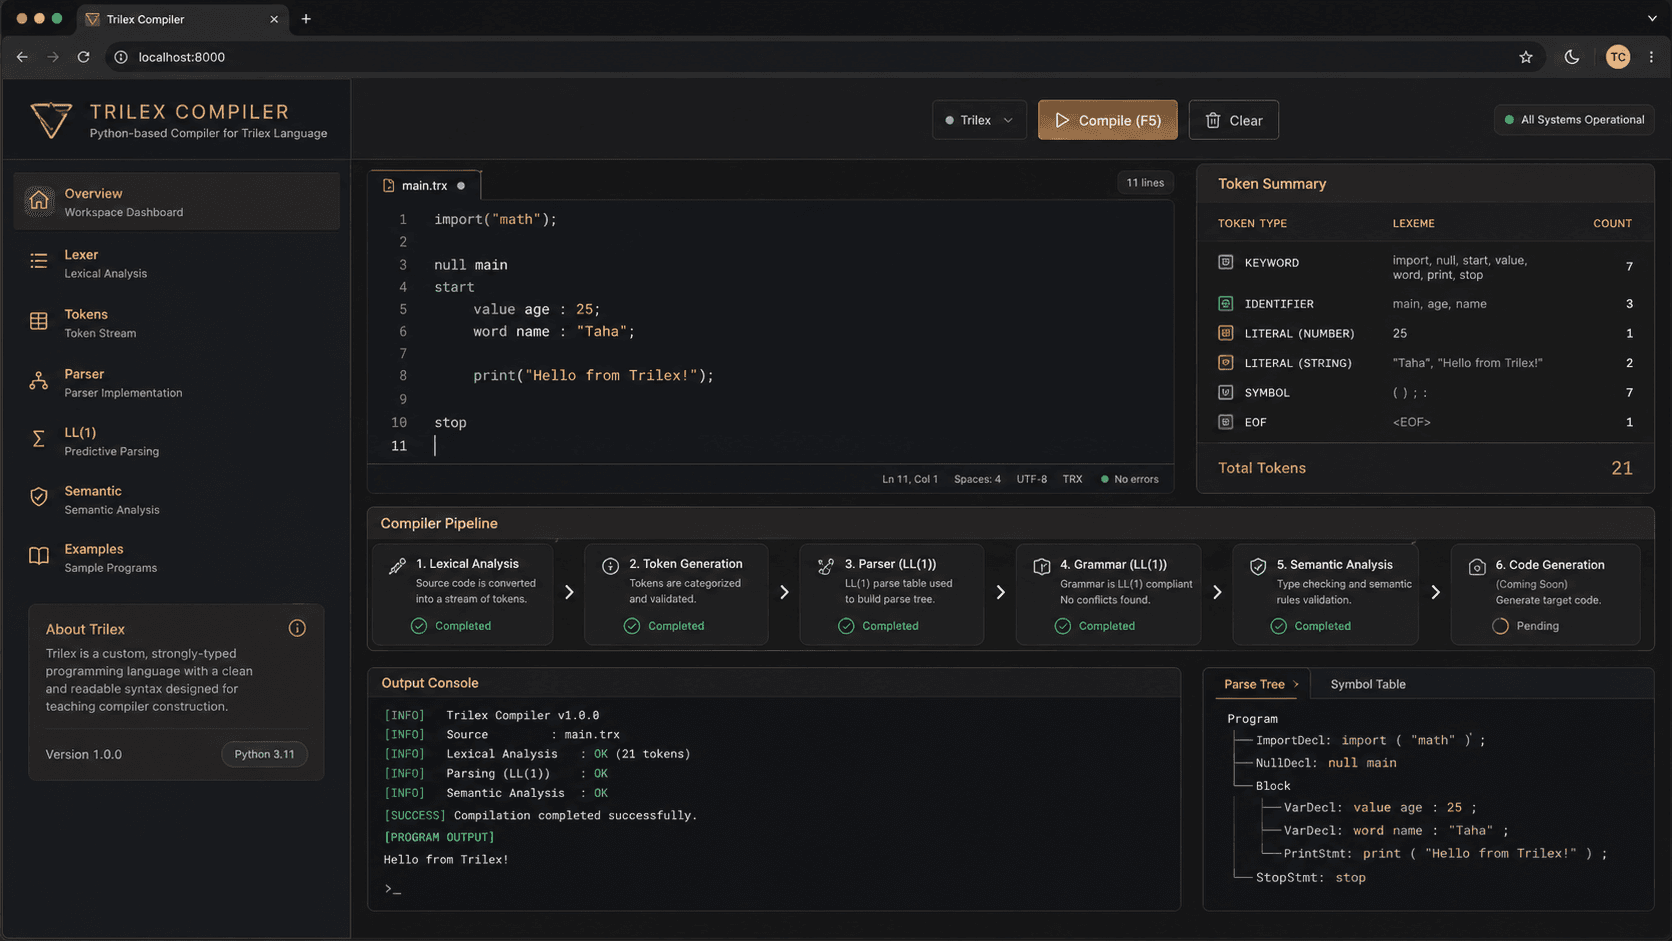Click the EOF token type icon

pyautogui.click(x=1226, y=422)
